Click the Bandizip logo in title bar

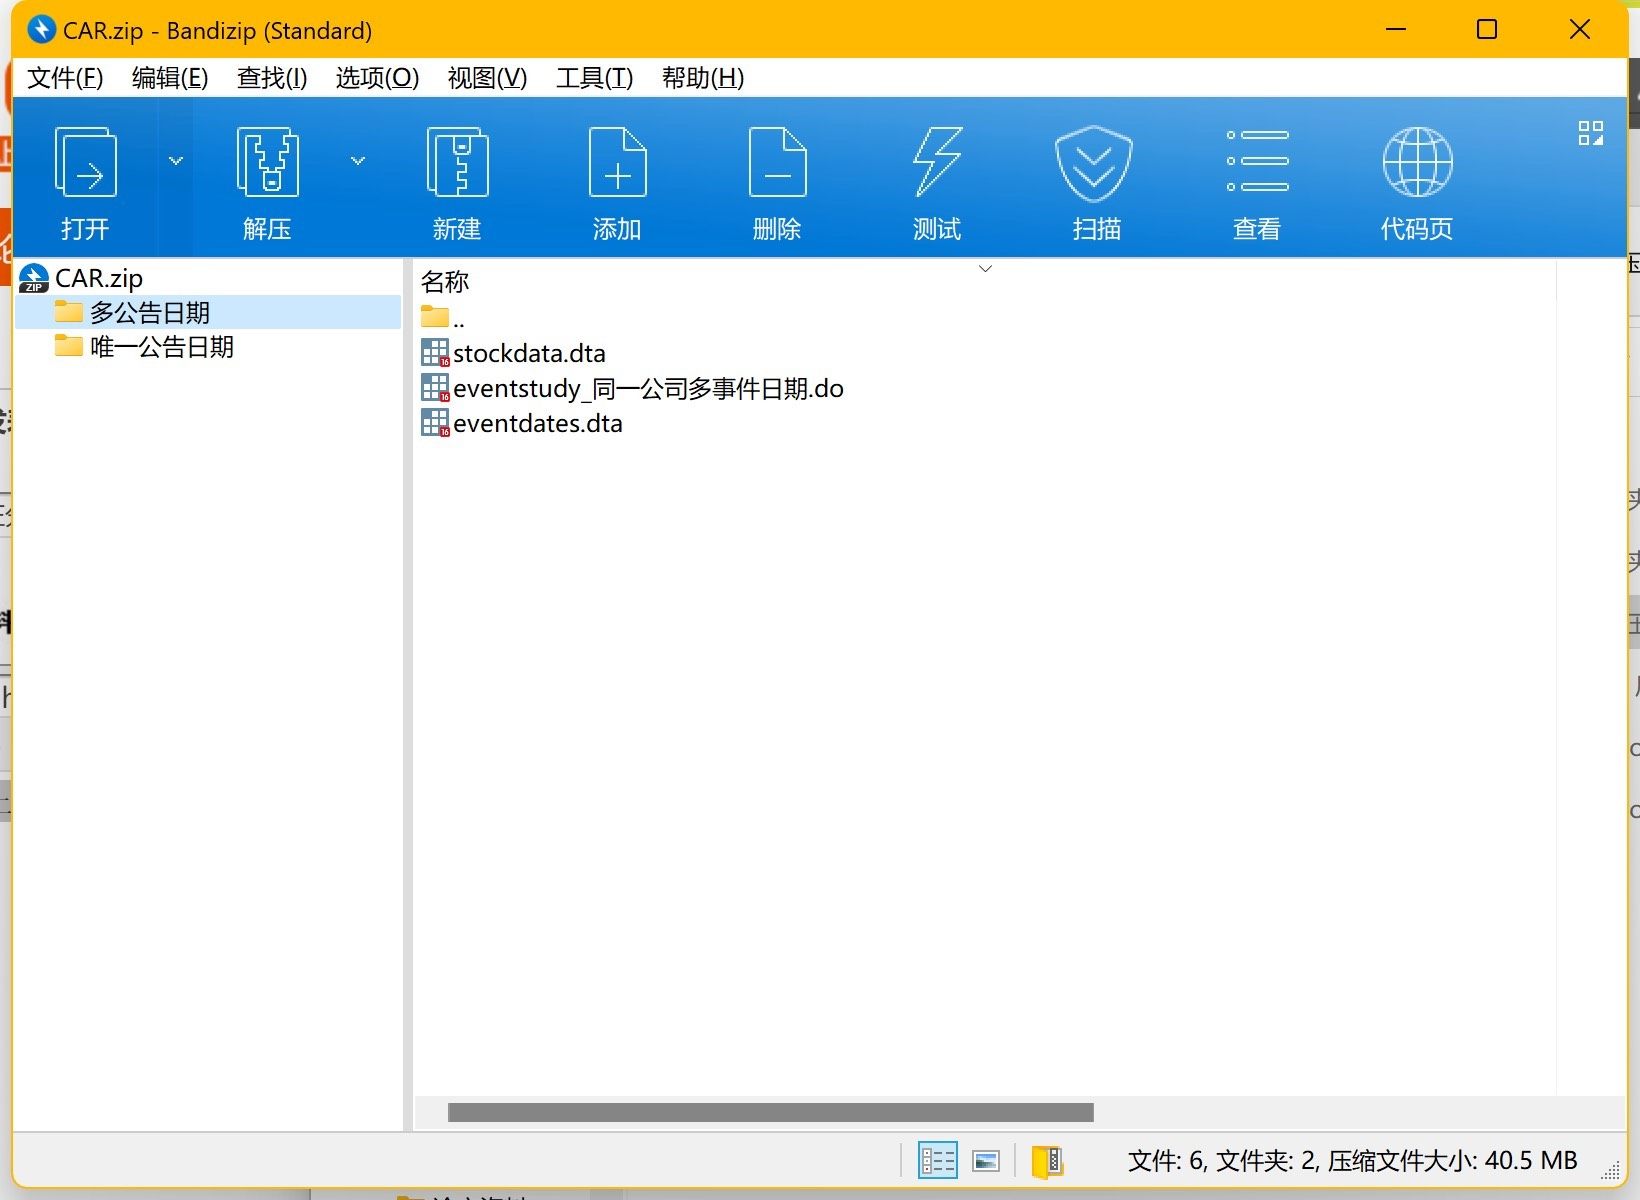point(41,30)
